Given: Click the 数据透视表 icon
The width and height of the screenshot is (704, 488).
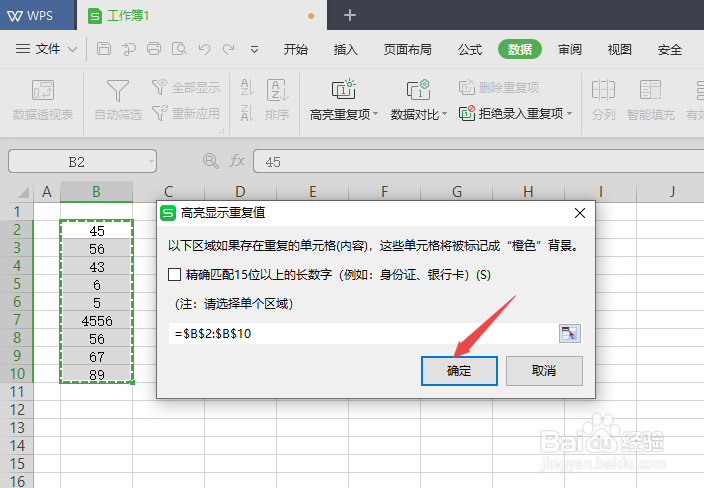Looking at the screenshot, I should coord(43,90).
